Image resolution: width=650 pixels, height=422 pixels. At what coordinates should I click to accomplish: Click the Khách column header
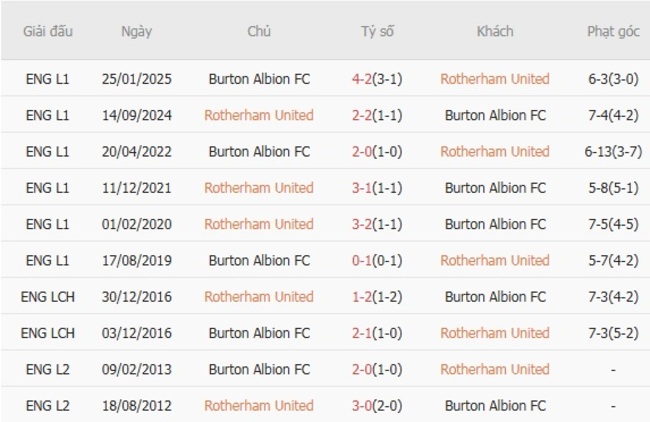495,31
